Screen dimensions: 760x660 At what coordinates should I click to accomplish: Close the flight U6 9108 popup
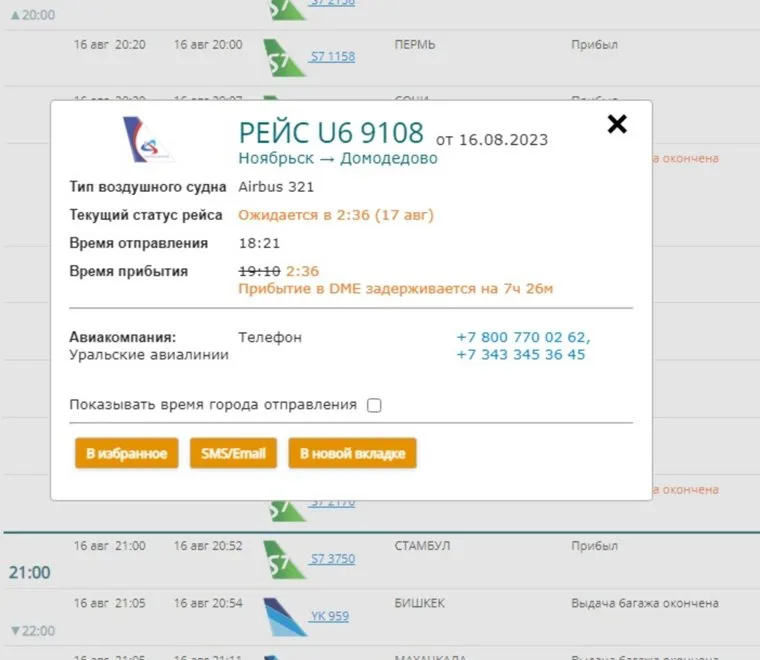617,124
